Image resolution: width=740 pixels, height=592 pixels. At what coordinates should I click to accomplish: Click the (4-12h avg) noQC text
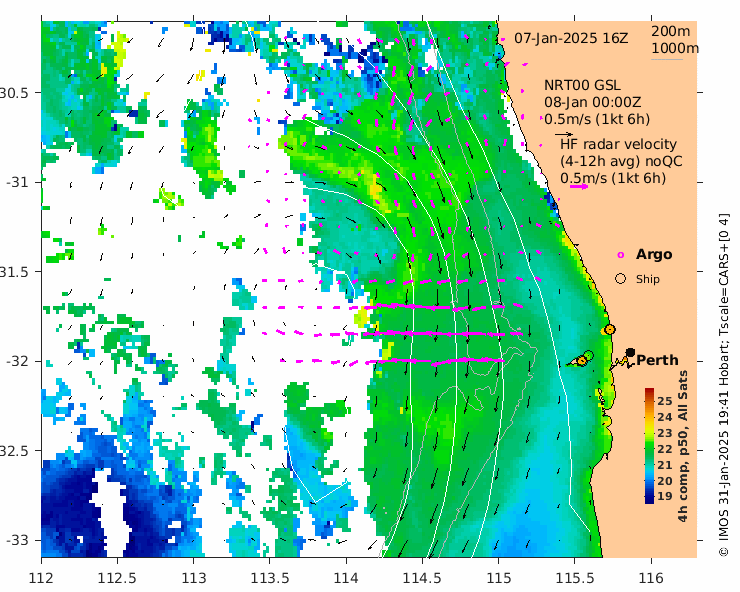pyautogui.click(x=621, y=161)
